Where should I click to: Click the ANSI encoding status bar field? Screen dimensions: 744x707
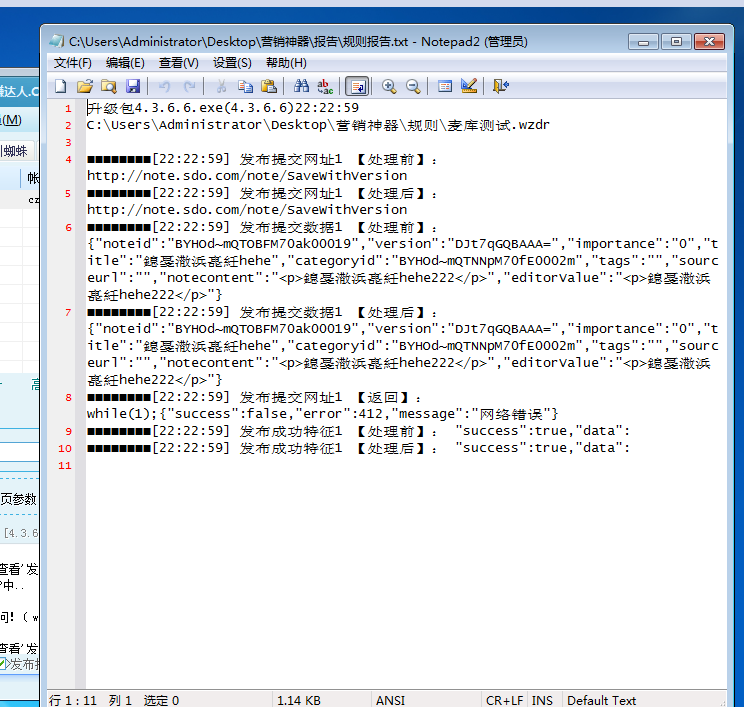tap(390, 700)
